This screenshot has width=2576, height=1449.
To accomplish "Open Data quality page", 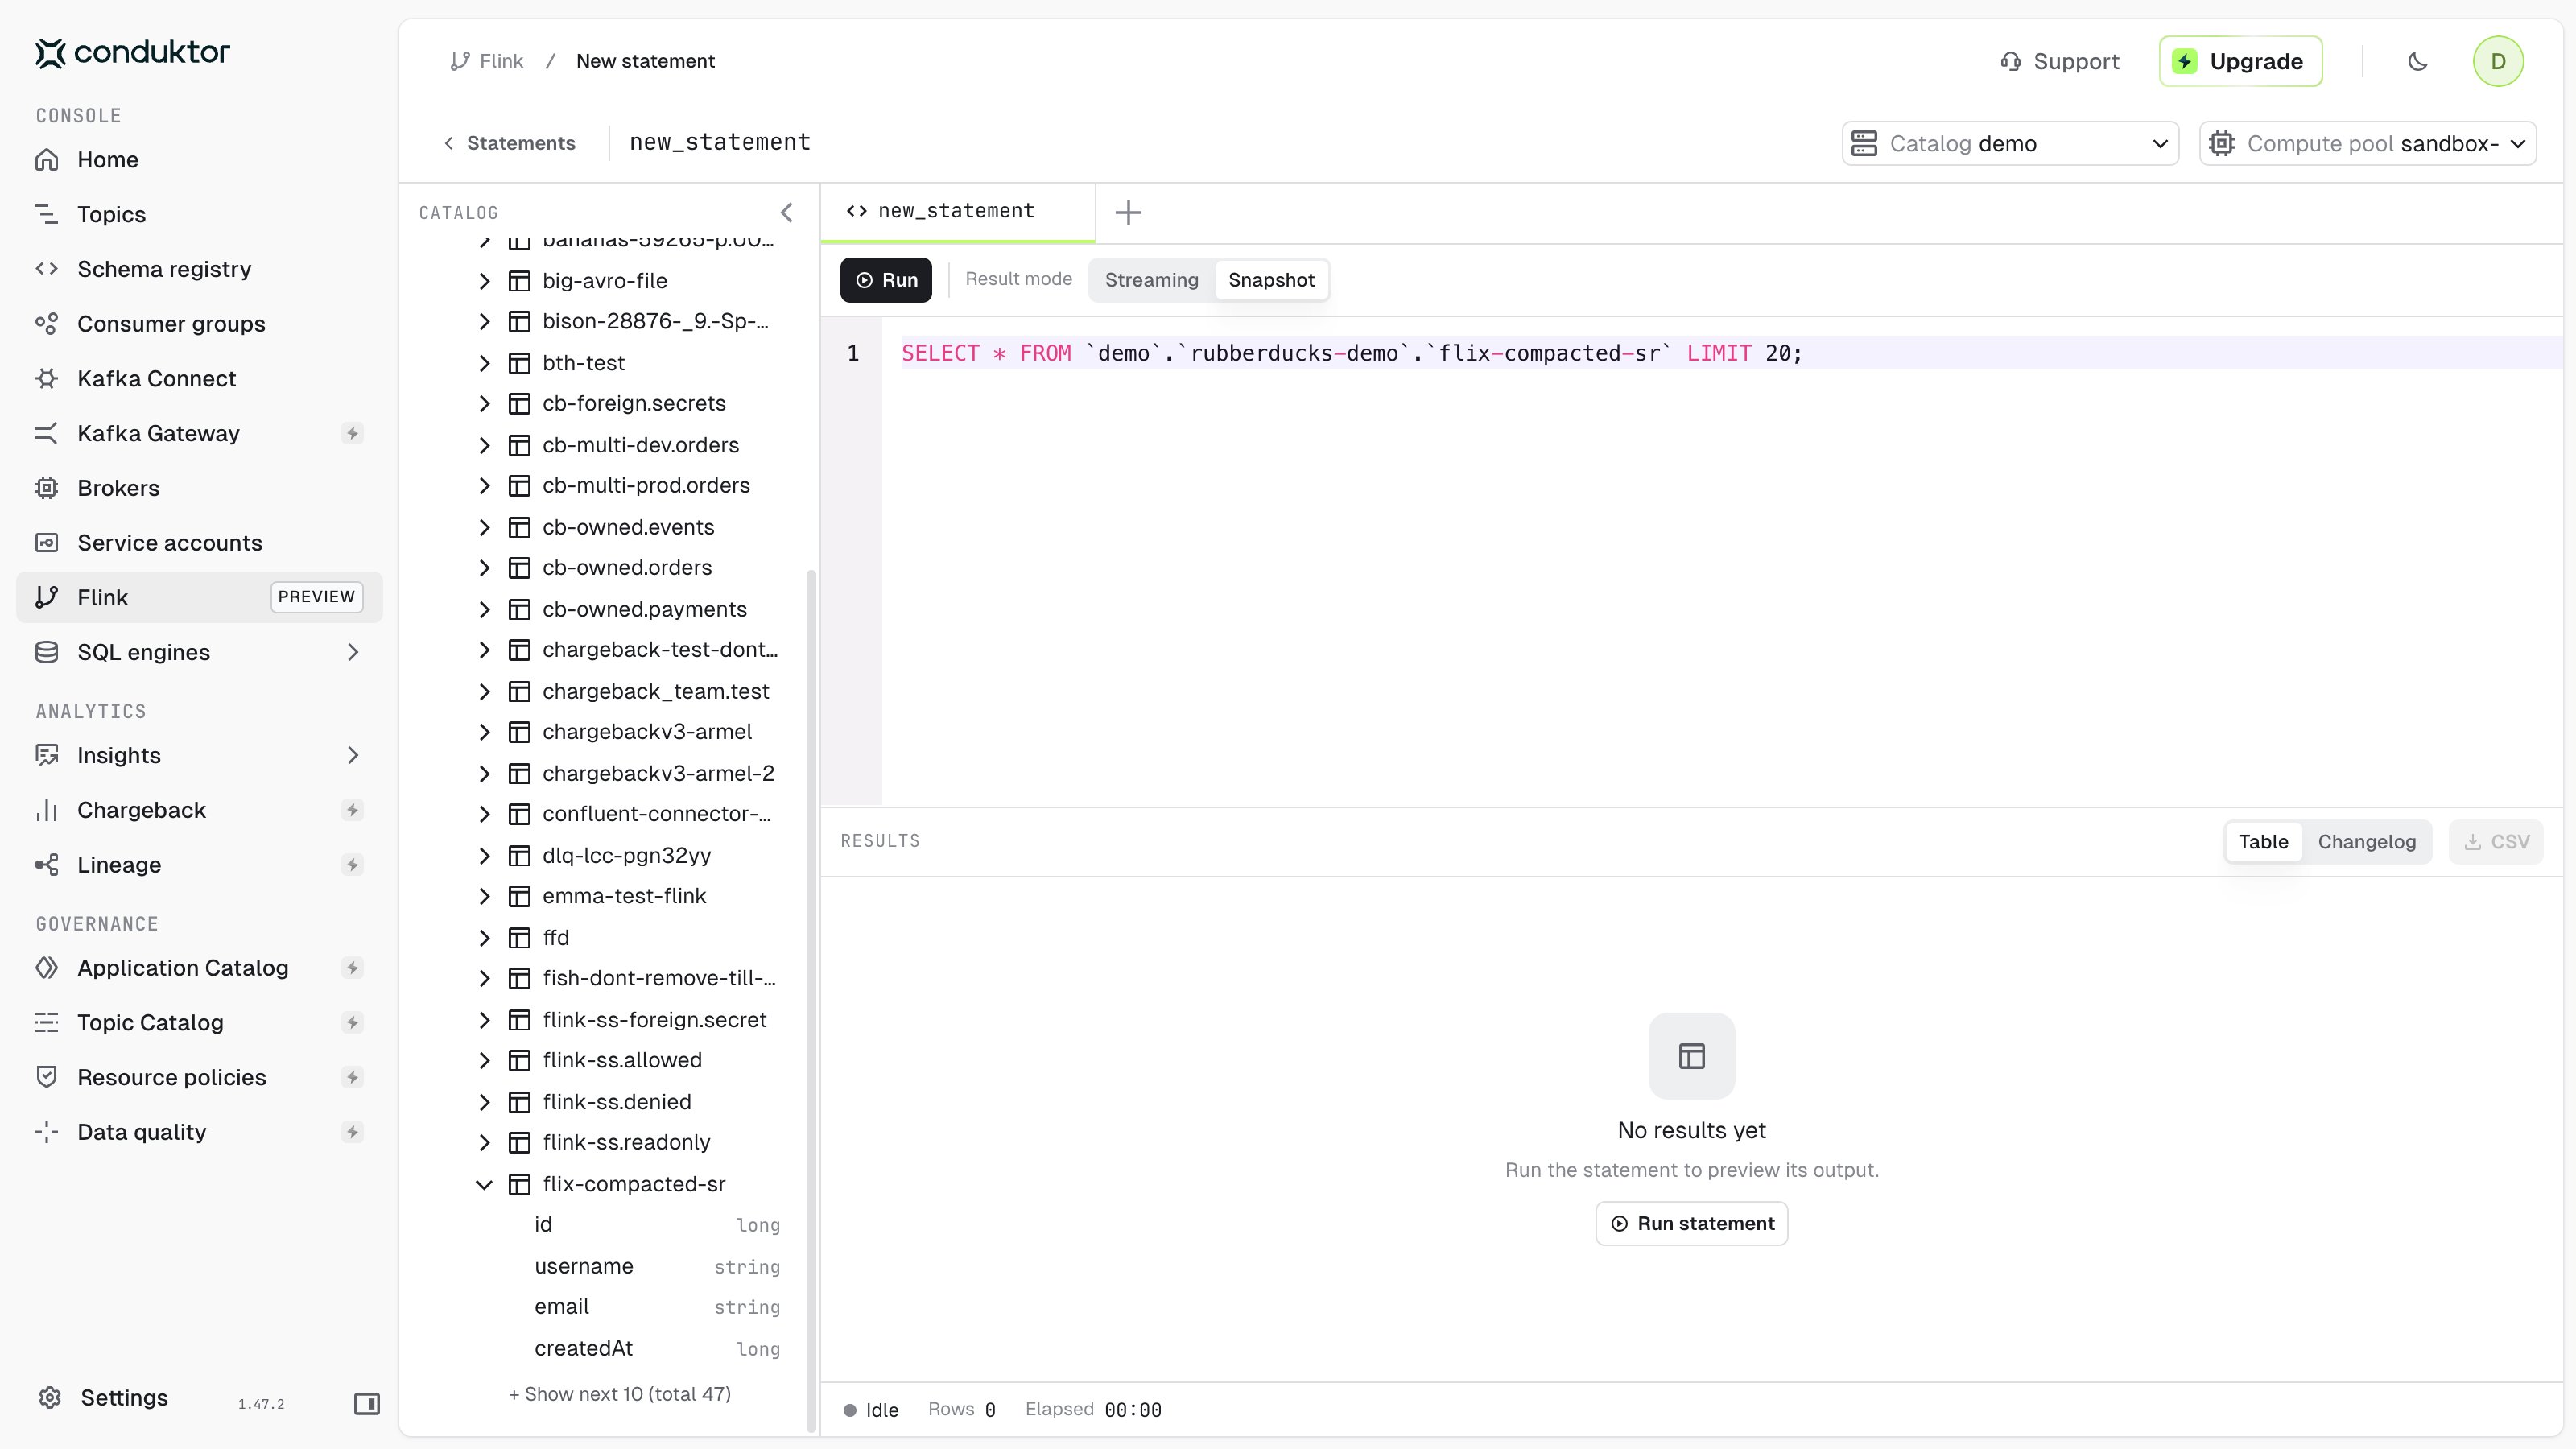I will point(199,1132).
